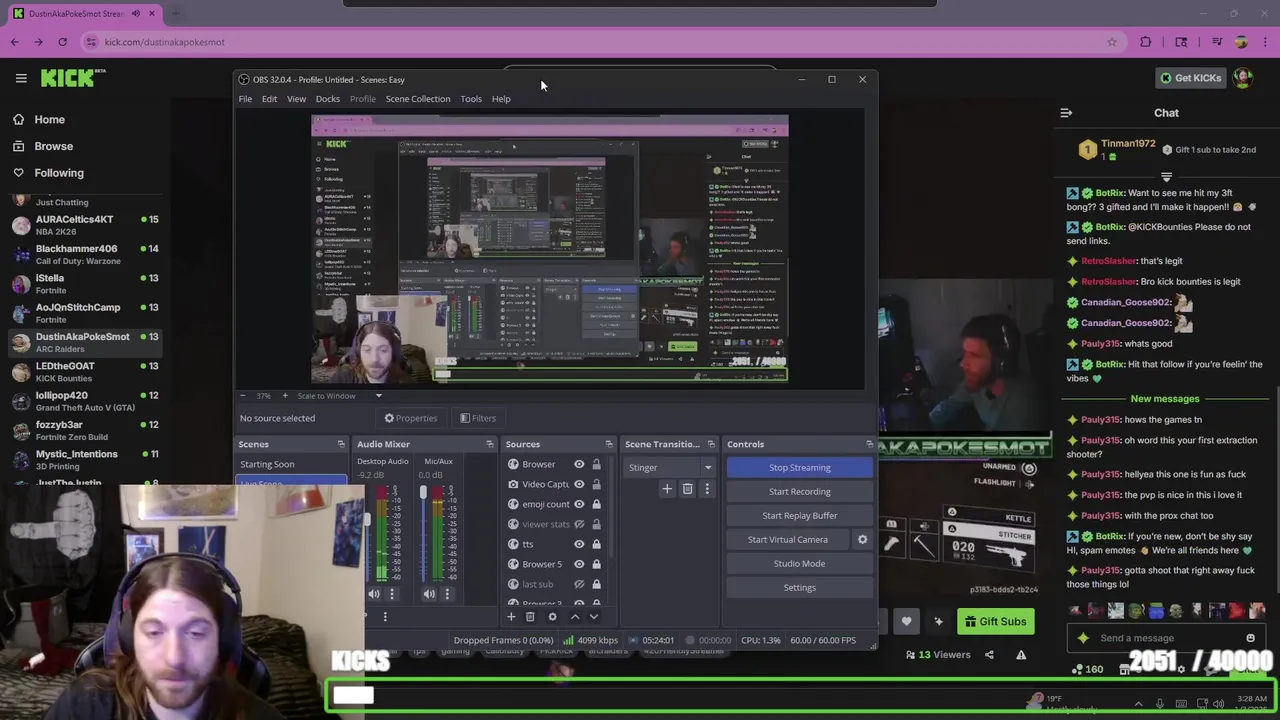
Task: Toggle lock on the Browser 5 source
Action: pyautogui.click(x=596, y=564)
